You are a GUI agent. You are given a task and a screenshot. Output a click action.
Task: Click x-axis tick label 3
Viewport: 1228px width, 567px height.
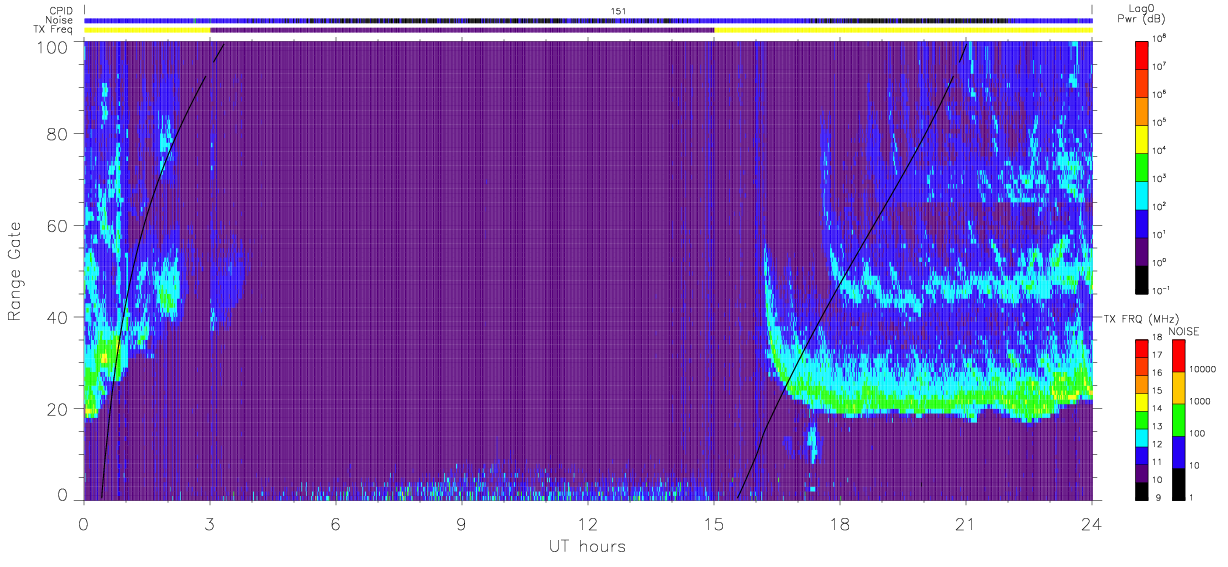click(x=210, y=523)
